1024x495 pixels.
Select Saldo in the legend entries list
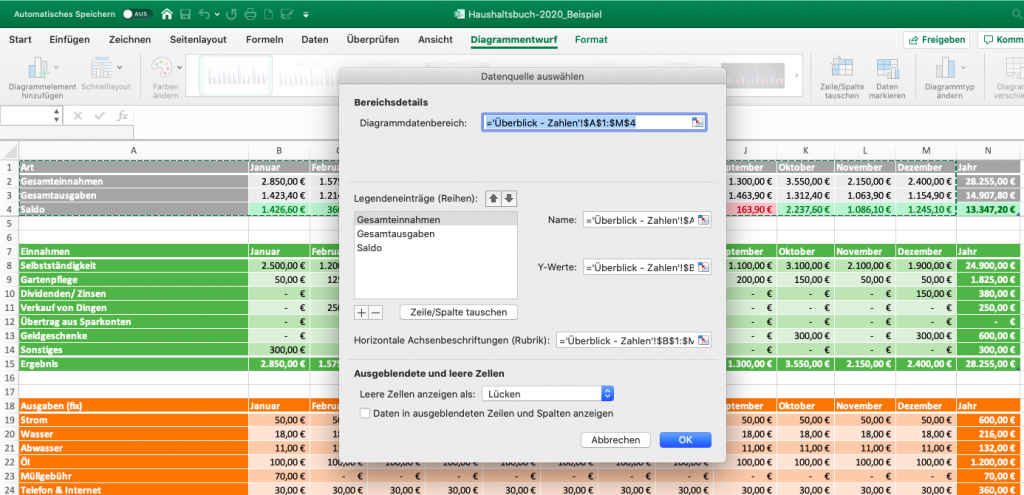pyautogui.click(x=436, y=248)
